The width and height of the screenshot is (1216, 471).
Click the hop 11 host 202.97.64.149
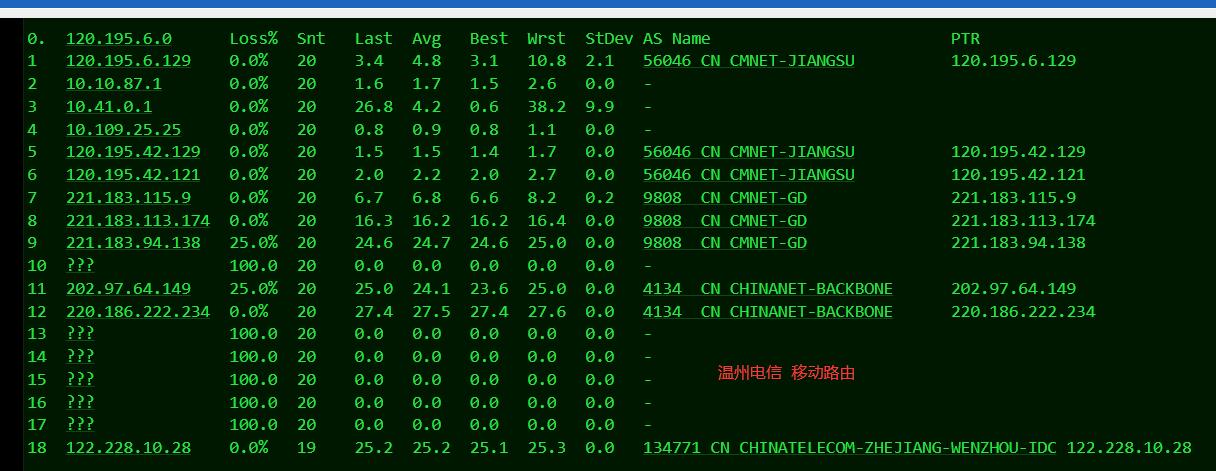tap(128, 288)
